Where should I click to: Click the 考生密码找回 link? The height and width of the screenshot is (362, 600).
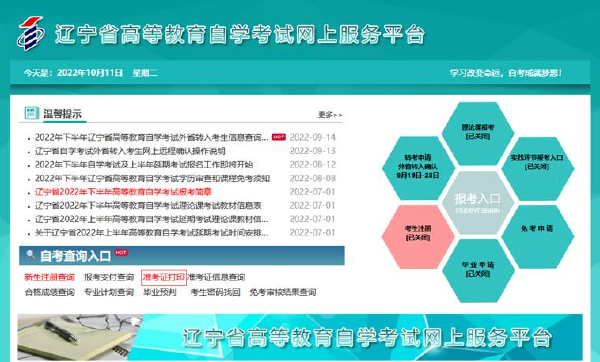[215, 292]
